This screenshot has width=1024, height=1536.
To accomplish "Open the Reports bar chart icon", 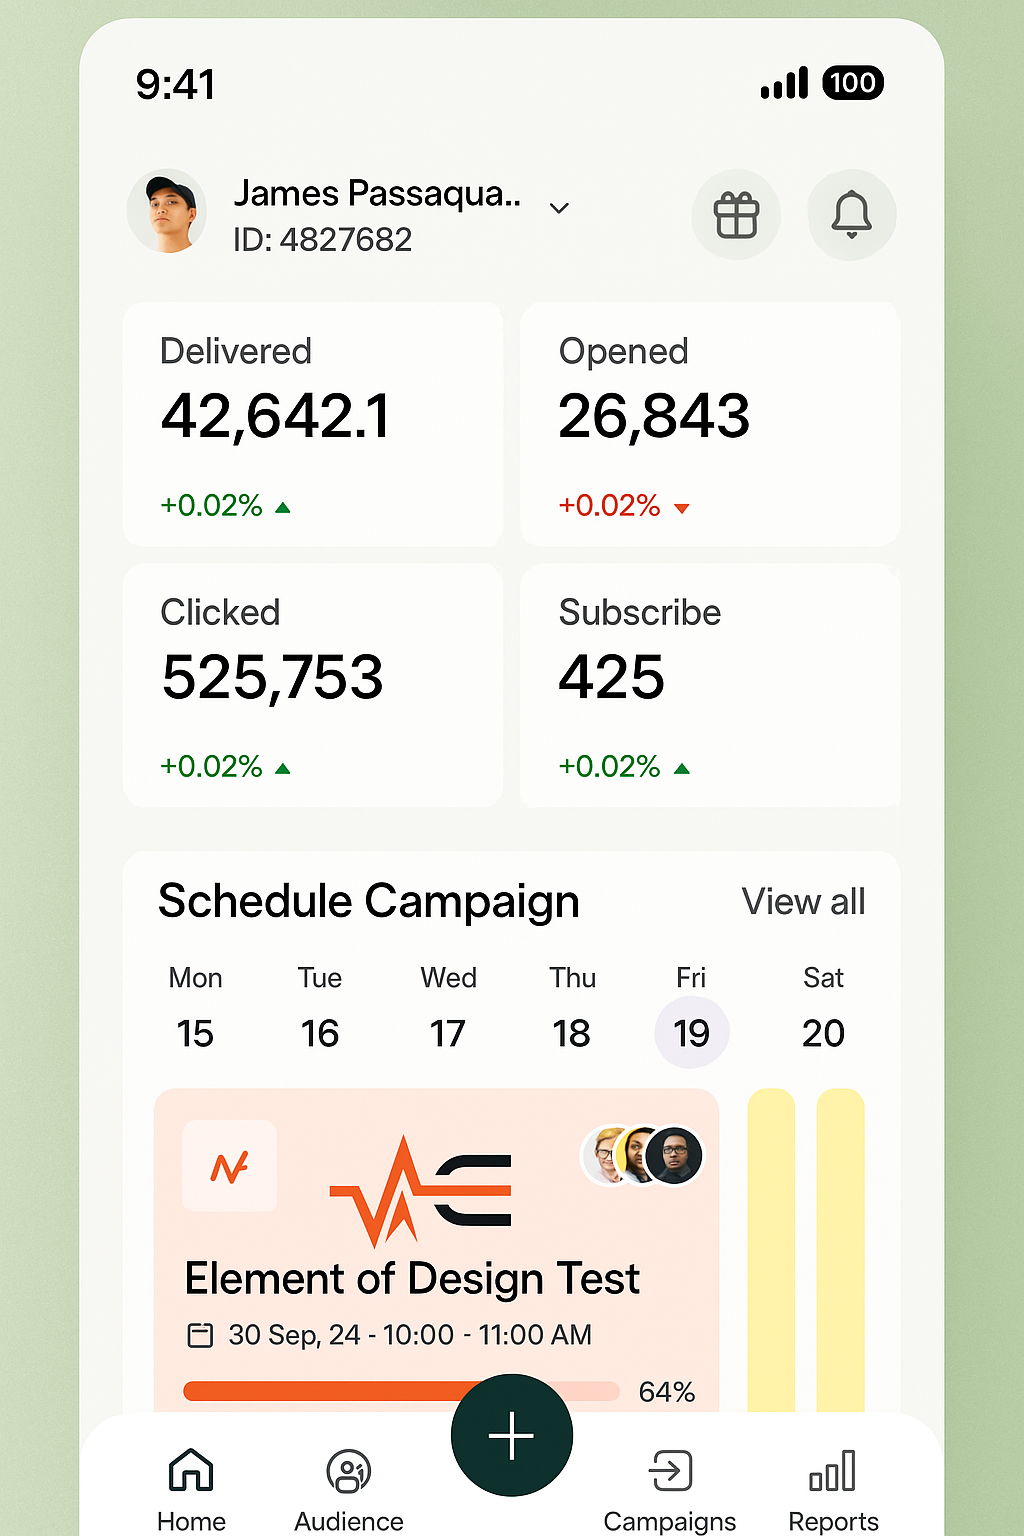I will pos(833,1471).
